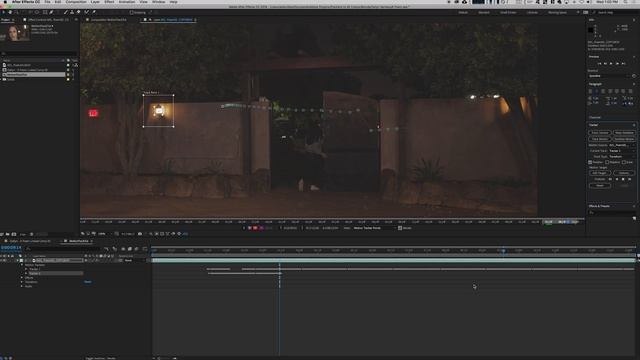Switch to the Standard workspace
Screen dimensions: 640x360
(484, 13)
